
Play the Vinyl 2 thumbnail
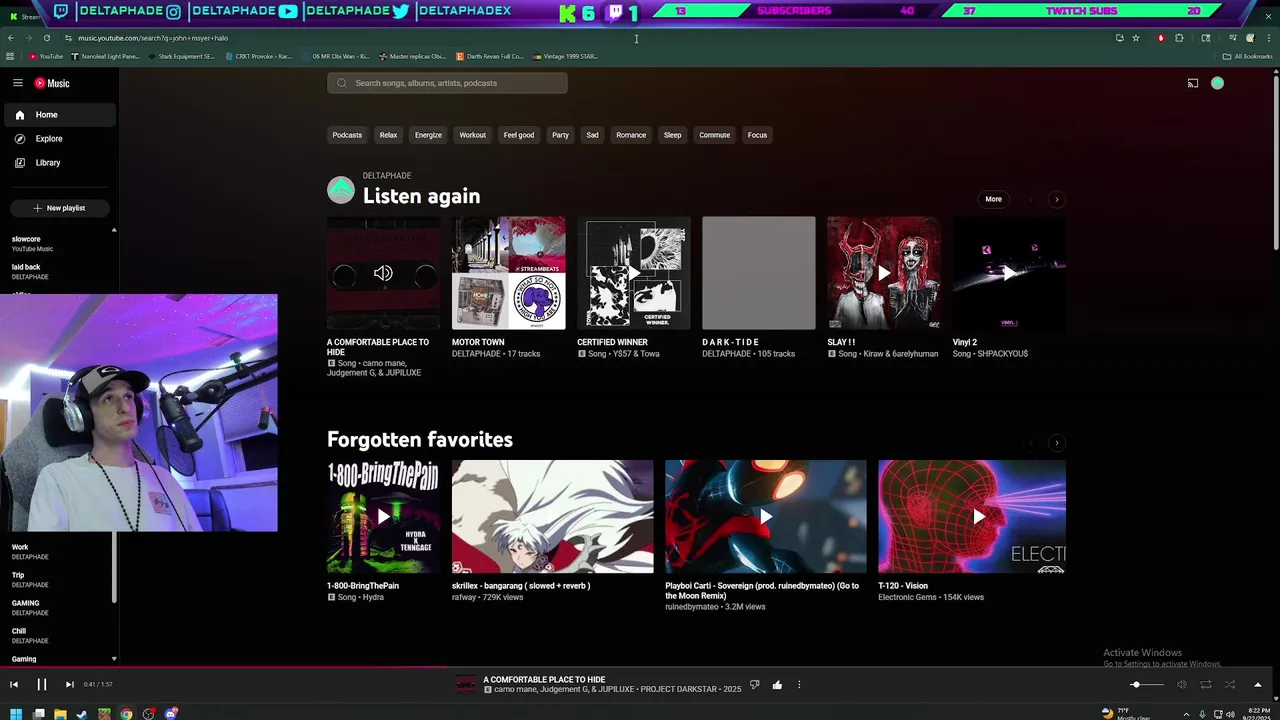[1009, 273]
